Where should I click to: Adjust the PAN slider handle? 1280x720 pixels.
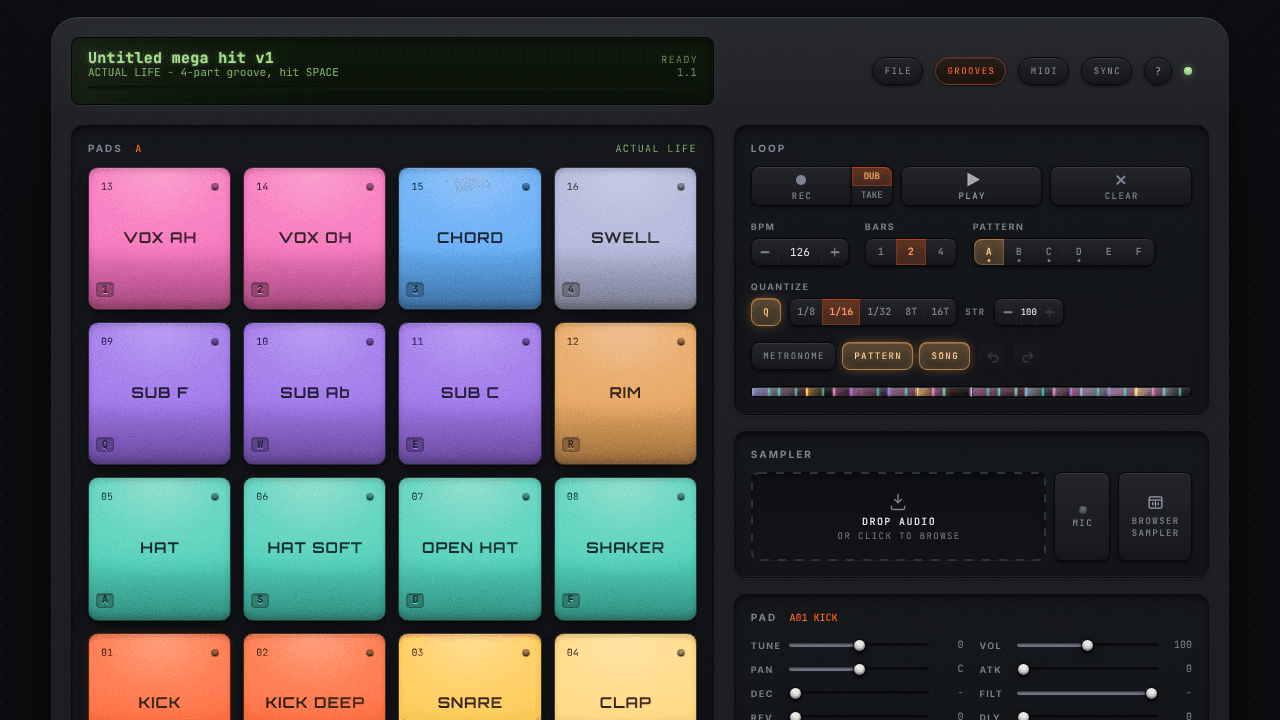pos(859,669)
